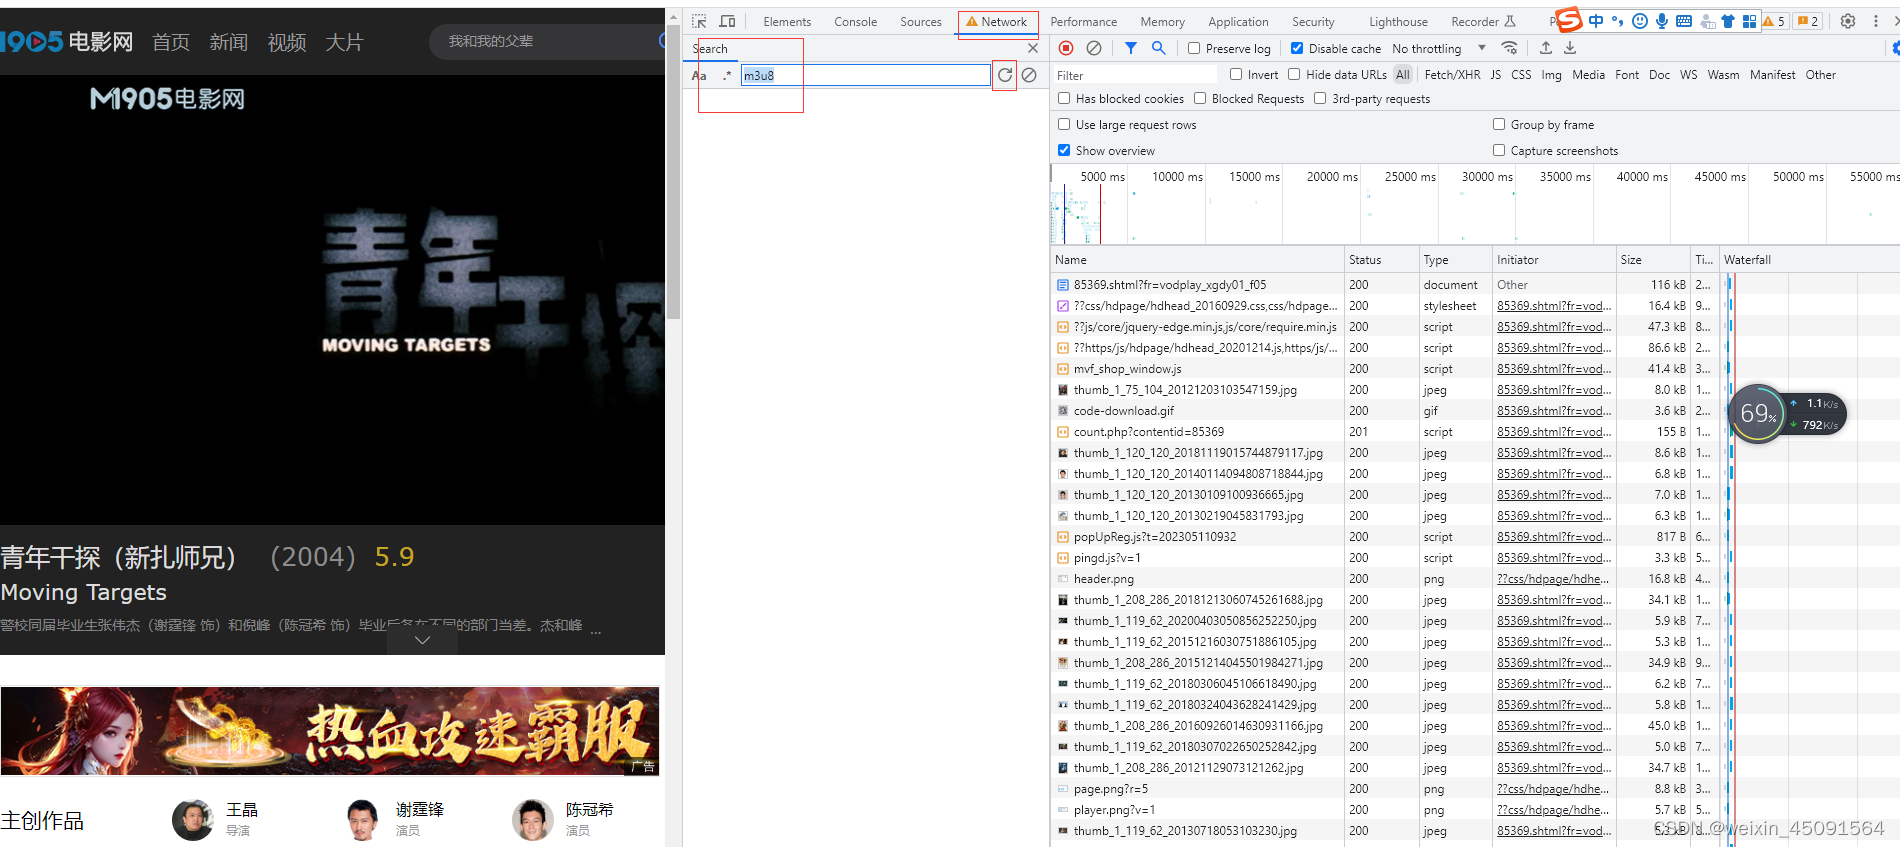Open the Sogou toolbox grid icon
The width and height of the screenshot is (1900, 847).
(1749, 21)
